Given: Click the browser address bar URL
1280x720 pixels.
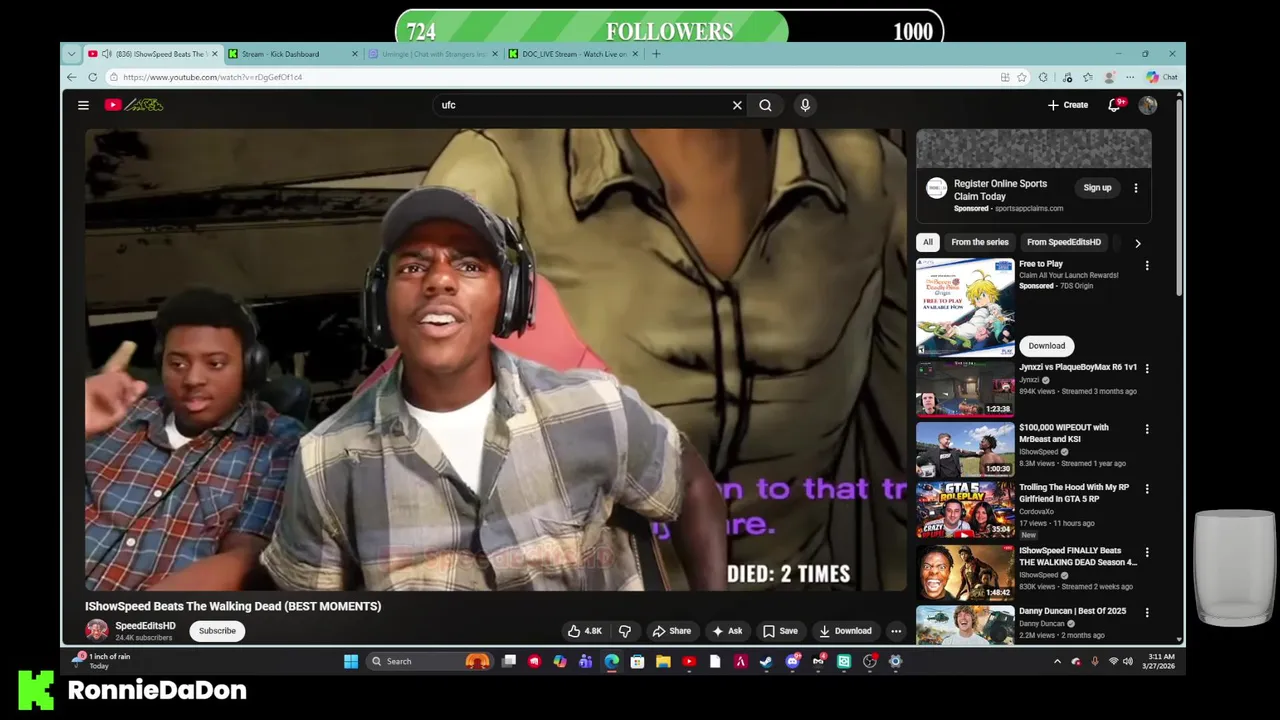Looking at the screenshot, I should point(212,77).
